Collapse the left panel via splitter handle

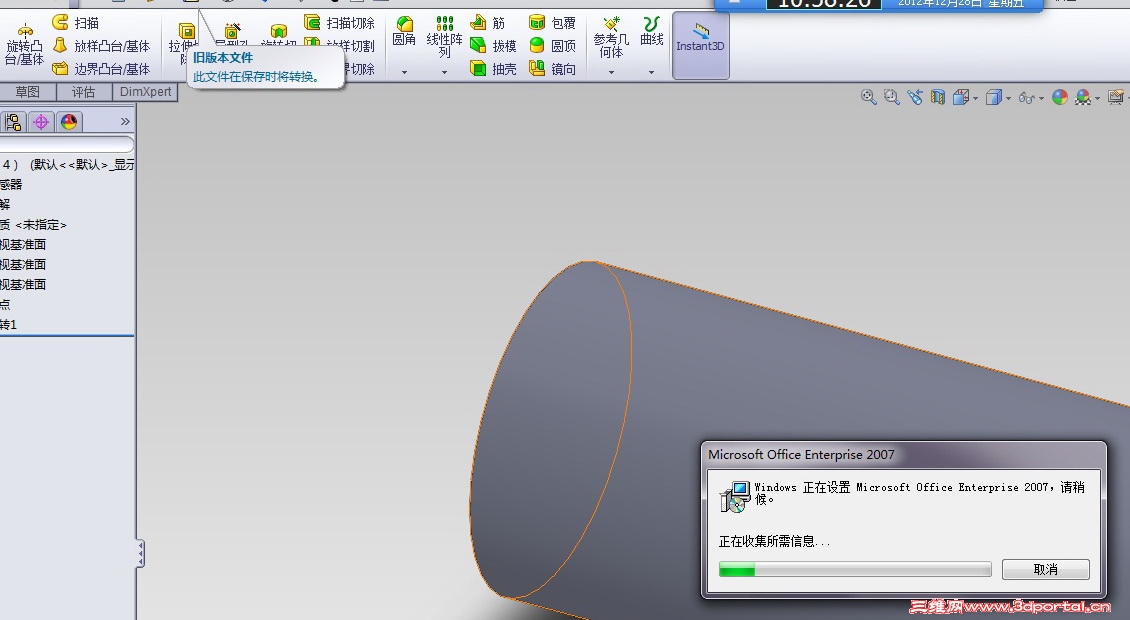point(141,554)
